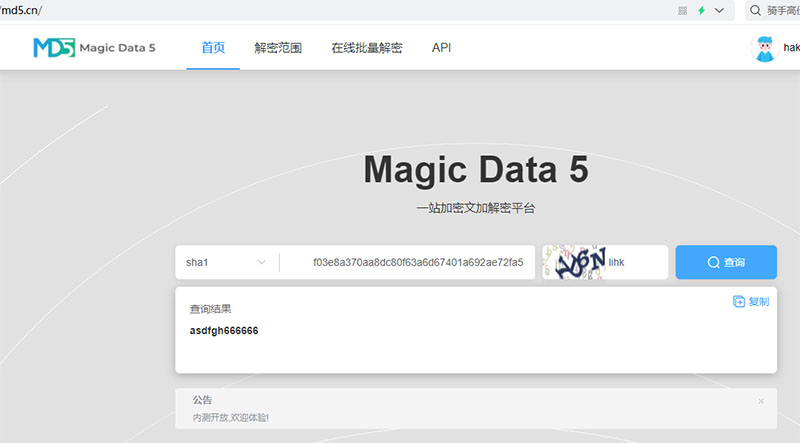800x443 pixels.
Task: Select the result text asdfgh666666
Action: click(x=224, y=331)
